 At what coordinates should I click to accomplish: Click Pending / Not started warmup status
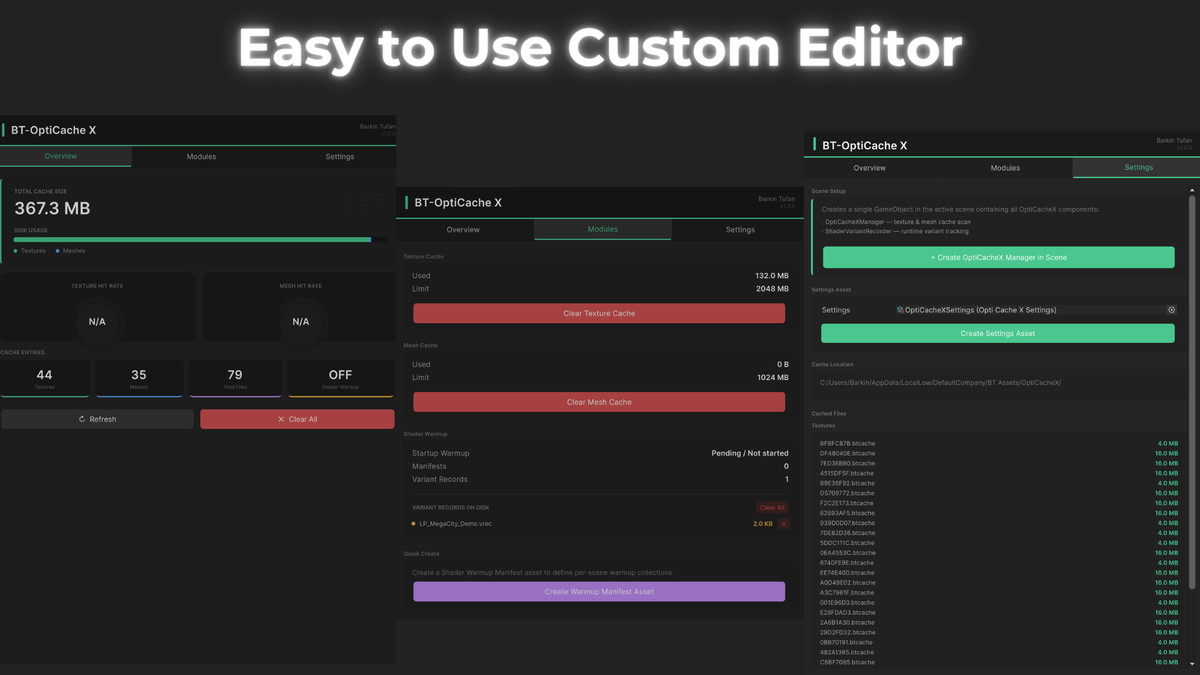pyautogui.click(x=750, y=454)
